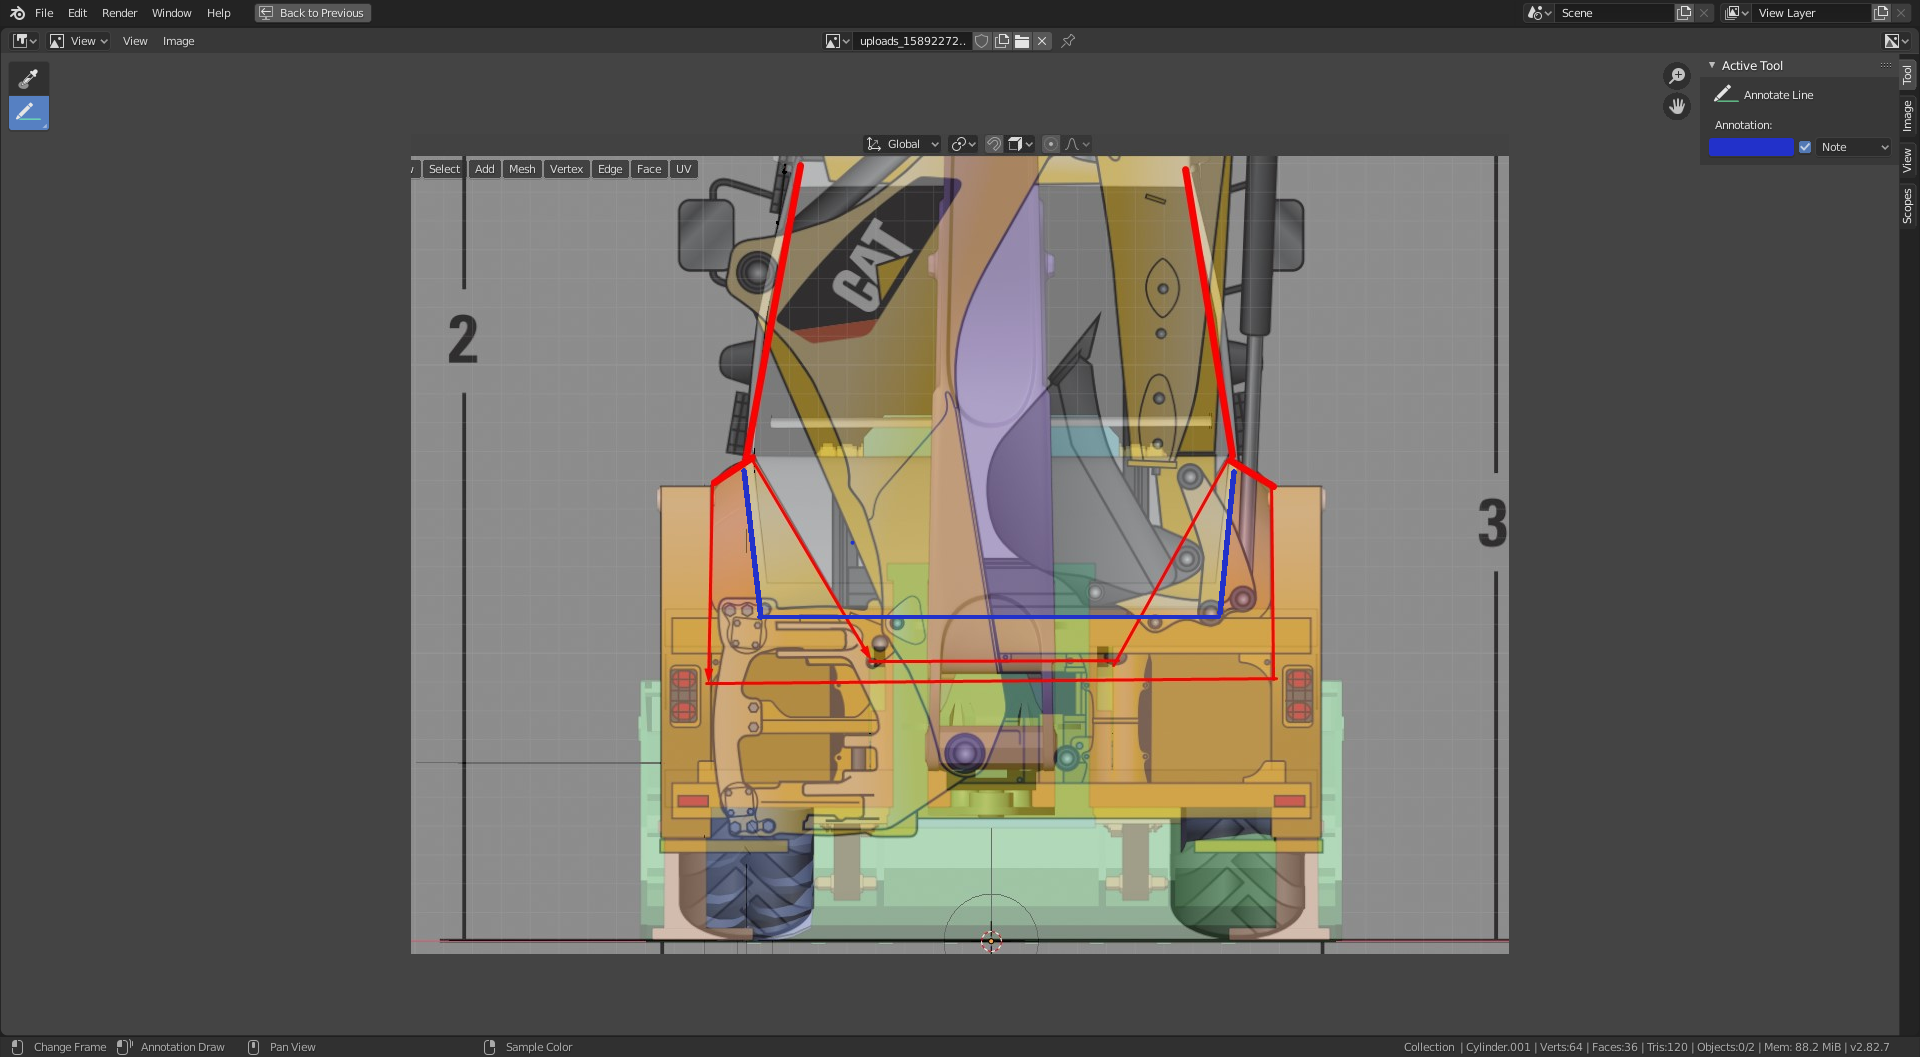Open the scene browse dropdown
This screenshot has width=1920, height=1057.
pyautogui.click(x=1539, y=13)
